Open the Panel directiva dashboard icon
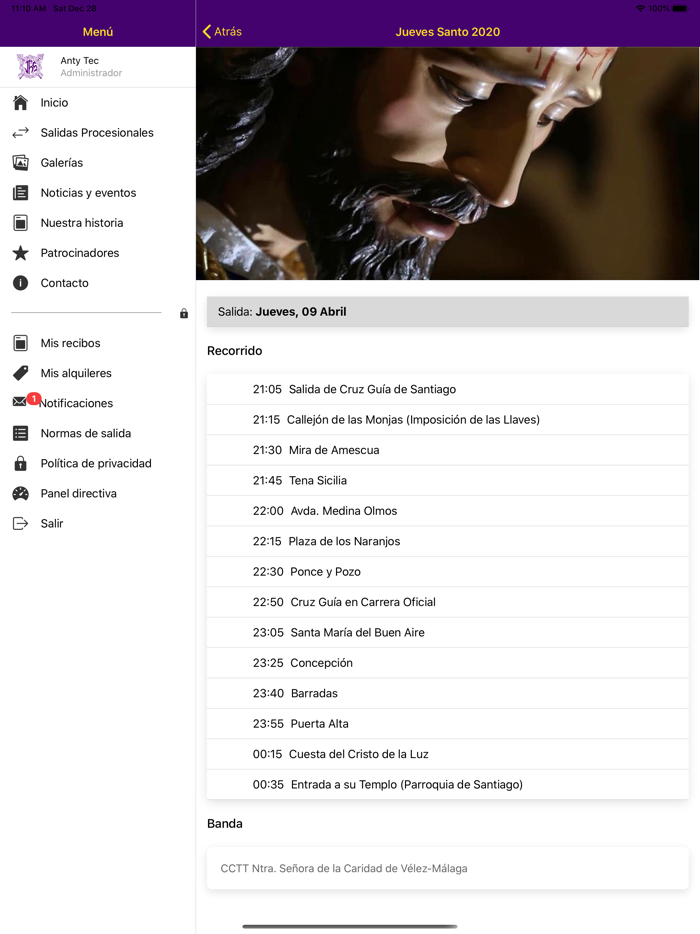 pos(20,493)
